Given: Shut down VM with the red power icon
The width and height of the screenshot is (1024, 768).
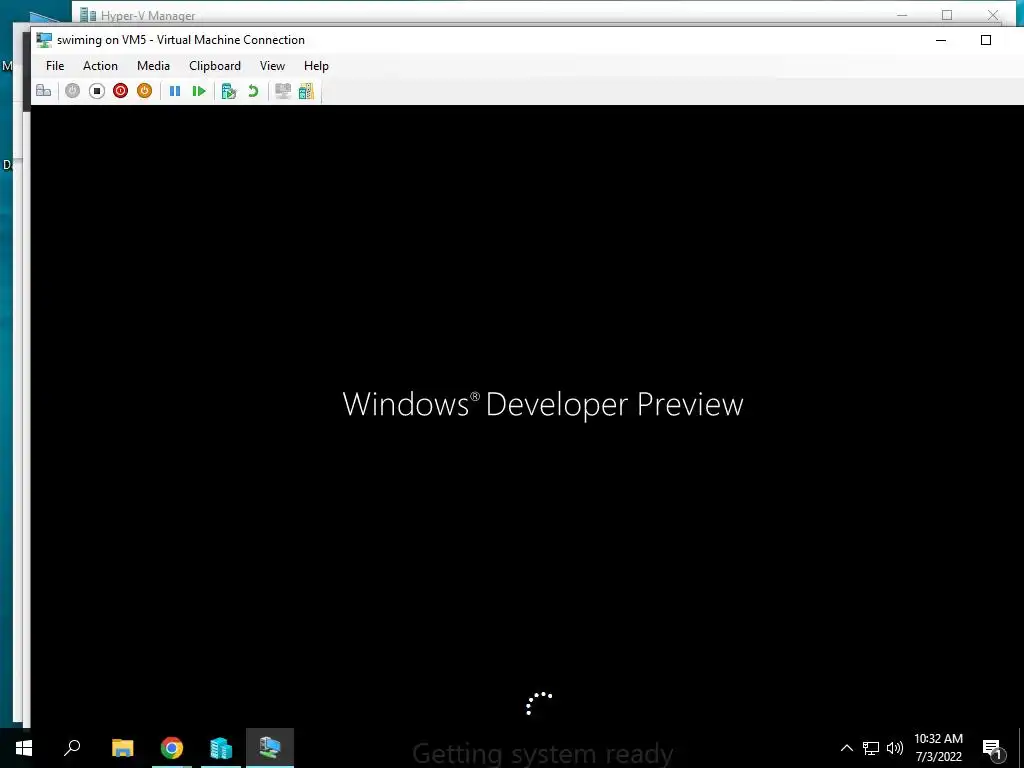Looking at the screenshot, I should click(120, 91).
